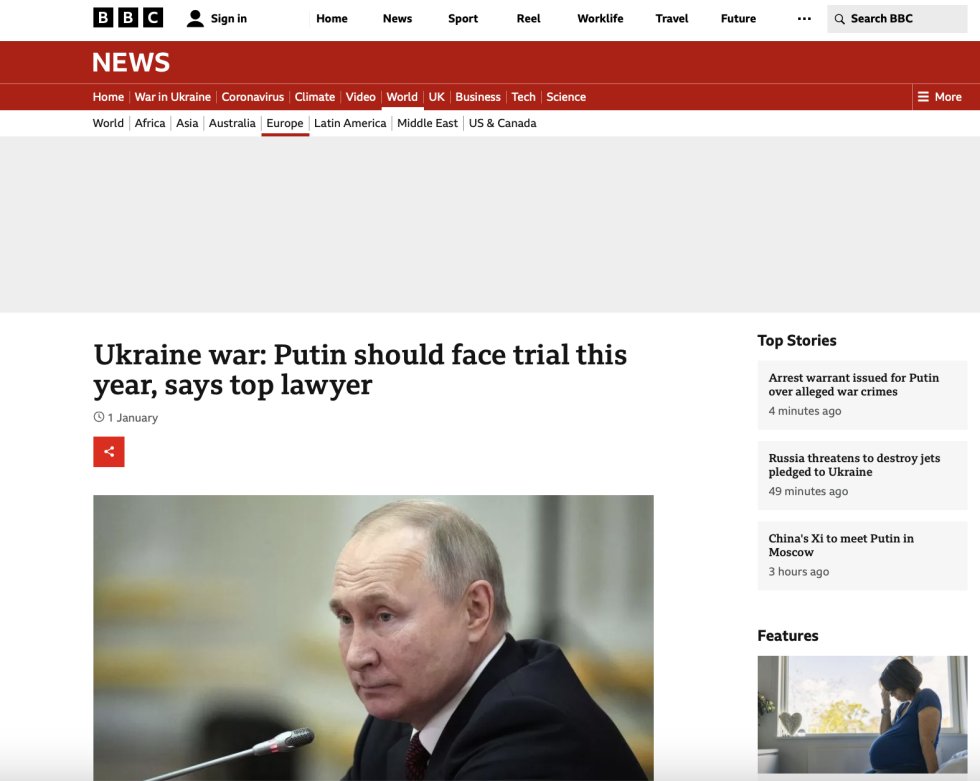980x781 pixels.
Task: Select the Europe sub-section
Action: coord(285,123)
